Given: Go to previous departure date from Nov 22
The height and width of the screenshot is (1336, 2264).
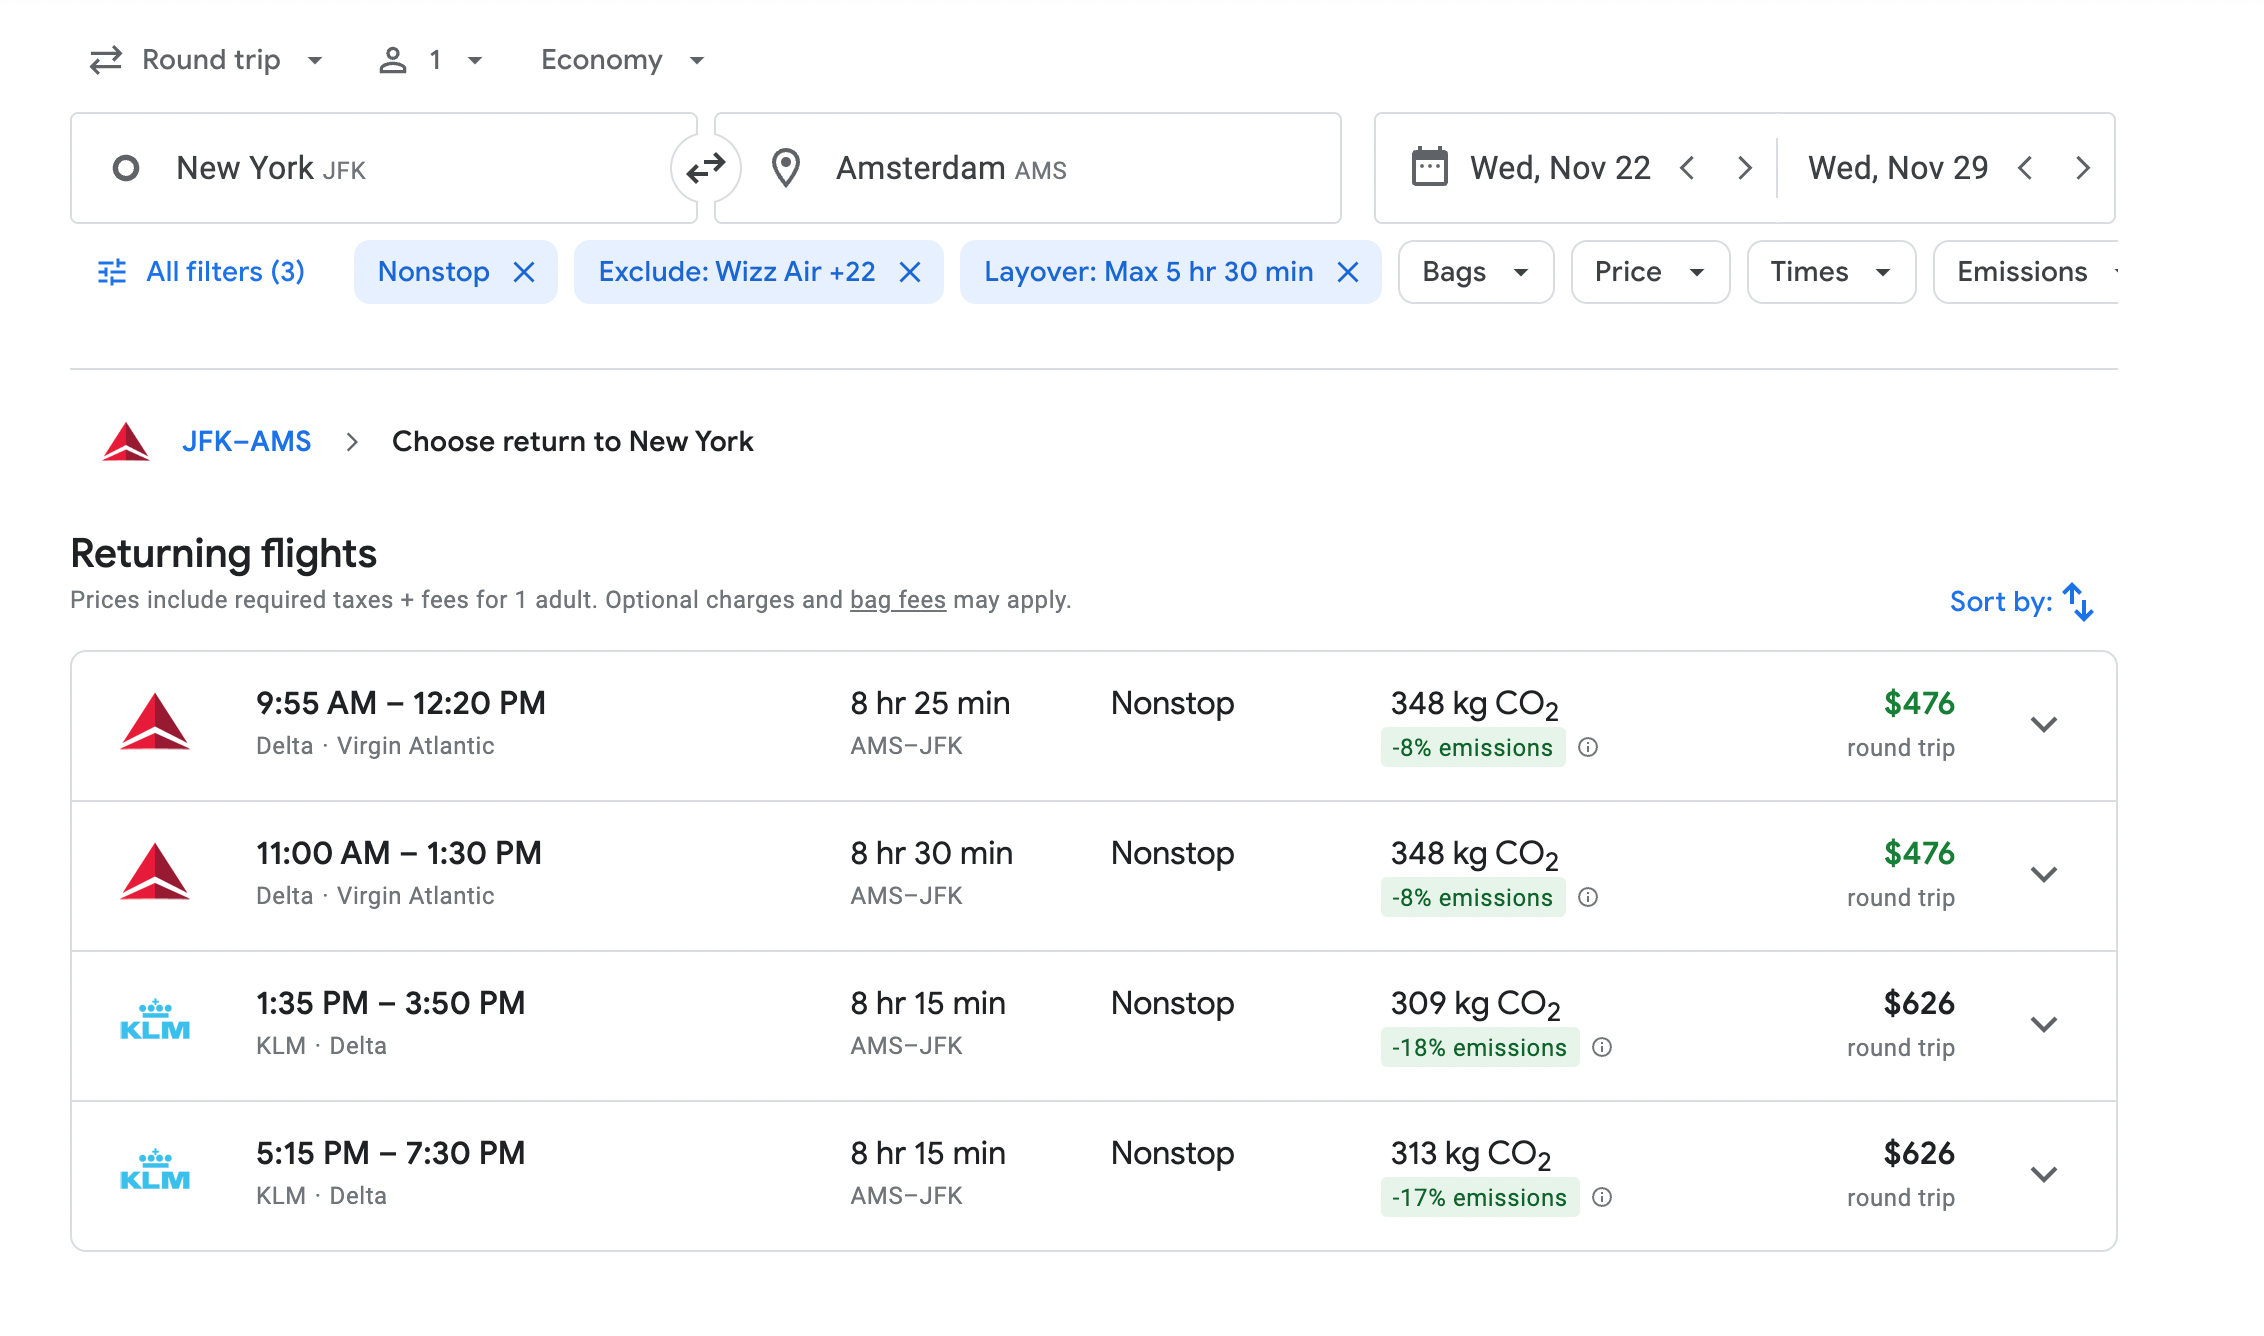Looking at the screenshot, I should coord(1688,168).
